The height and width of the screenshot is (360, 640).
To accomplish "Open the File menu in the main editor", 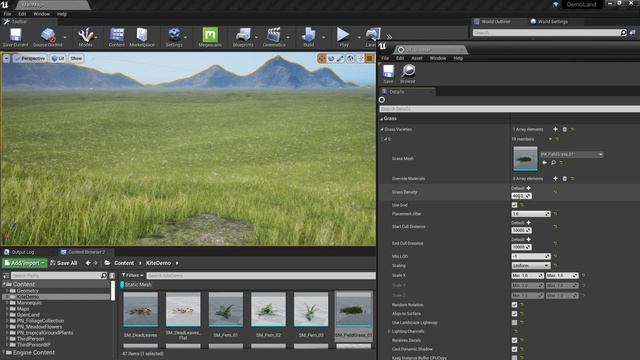I will 7,14.
